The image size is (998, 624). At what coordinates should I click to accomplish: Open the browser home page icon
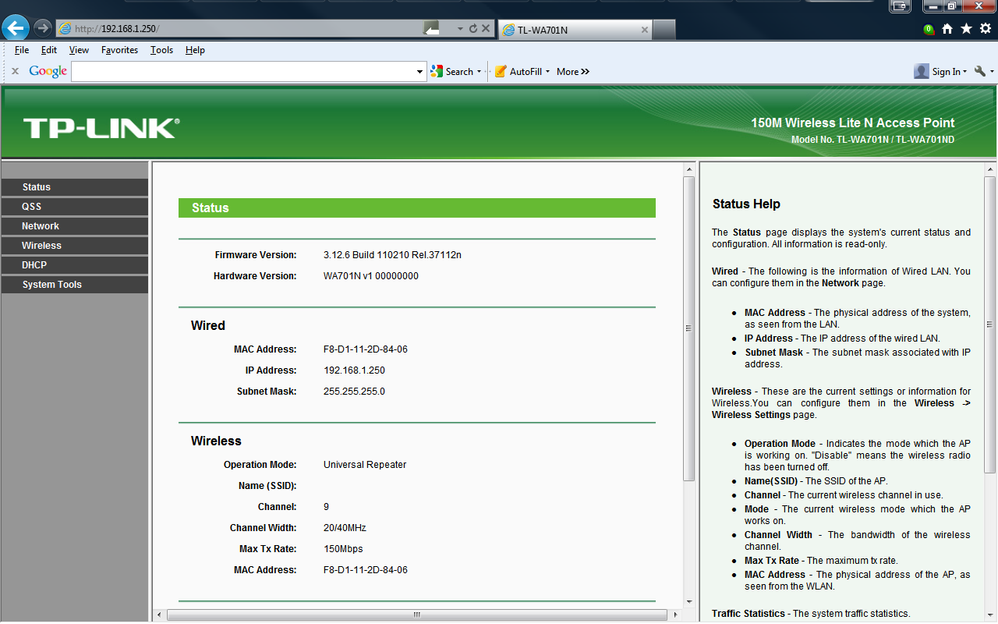point(947,29)
